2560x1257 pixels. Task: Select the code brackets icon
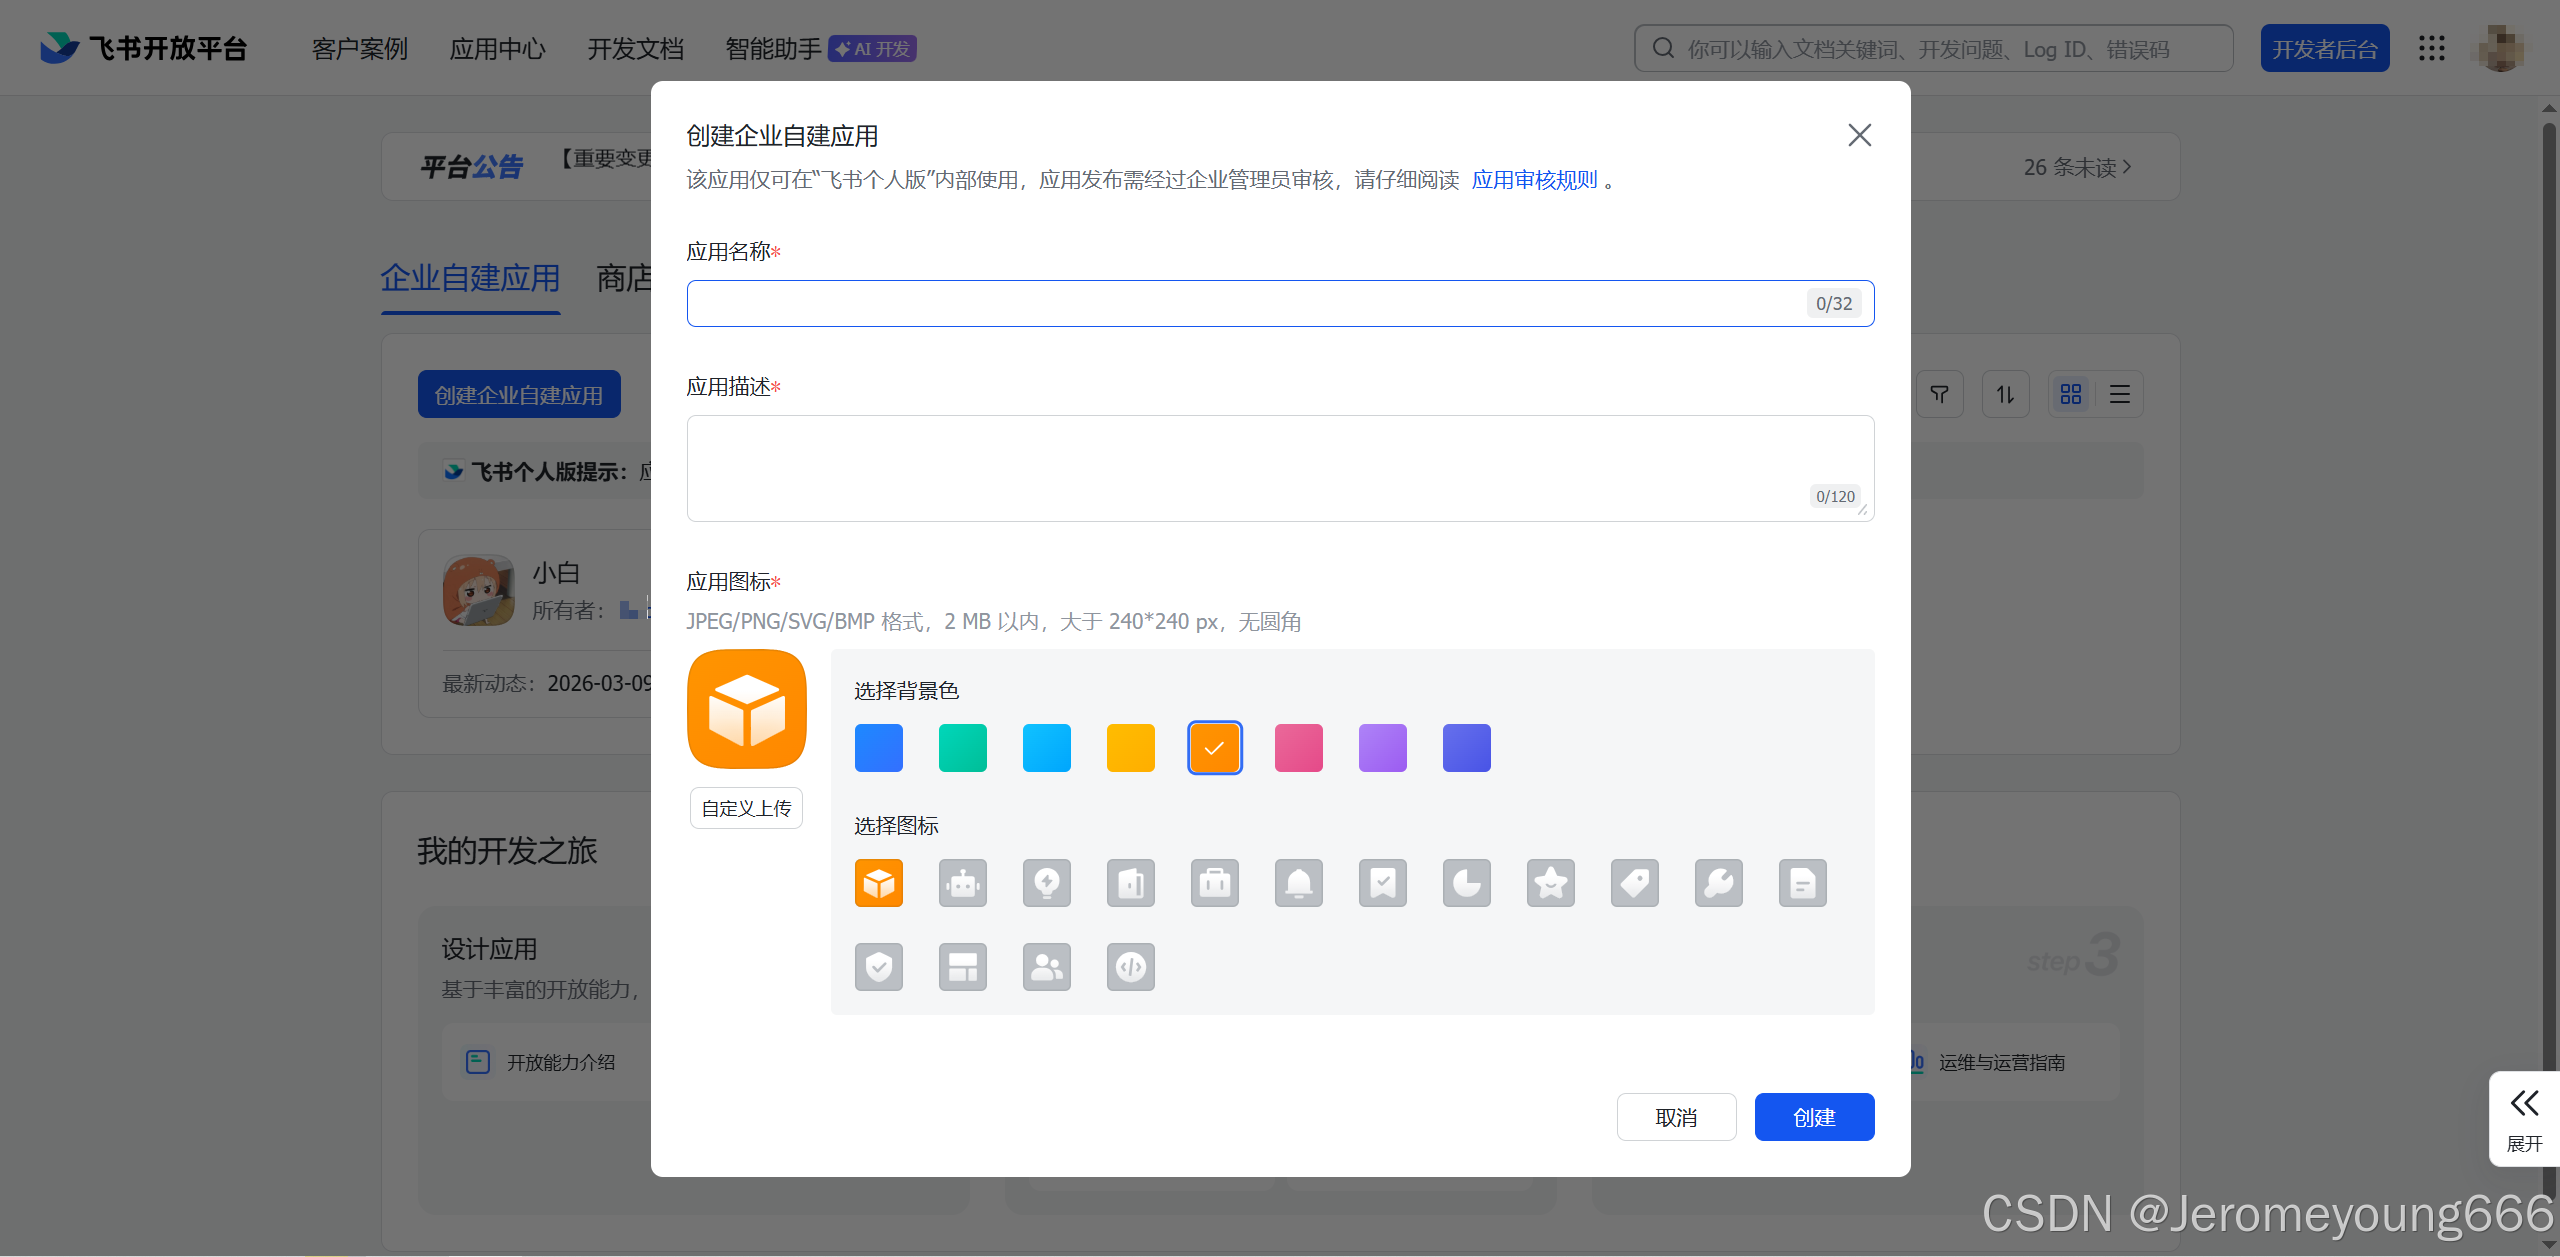(1130, 967)
